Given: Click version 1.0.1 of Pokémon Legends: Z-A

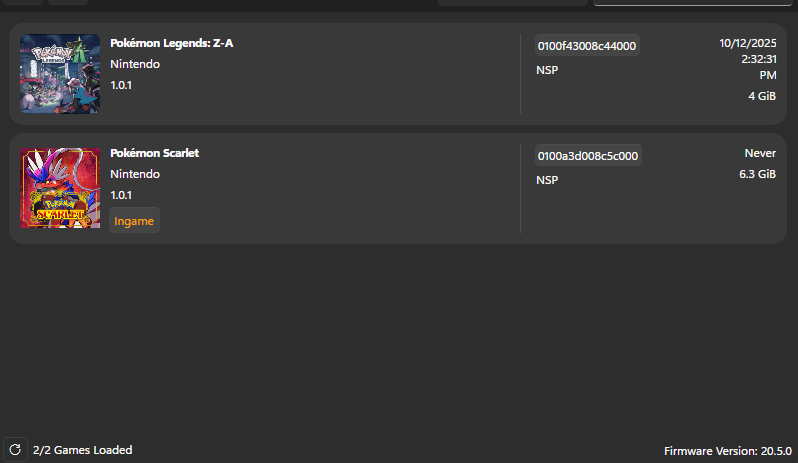Looking at the screenshot, I should pos(121,85).
